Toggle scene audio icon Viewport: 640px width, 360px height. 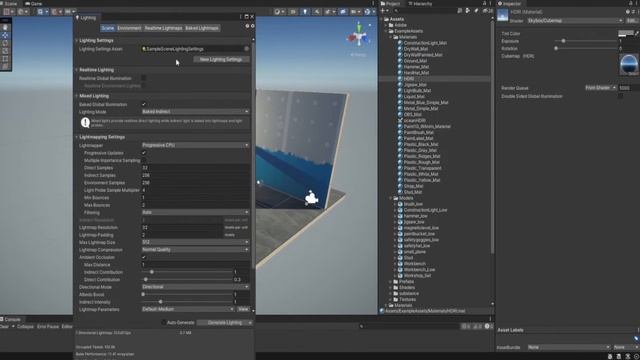pyautogui.click(x=317, y=12)
